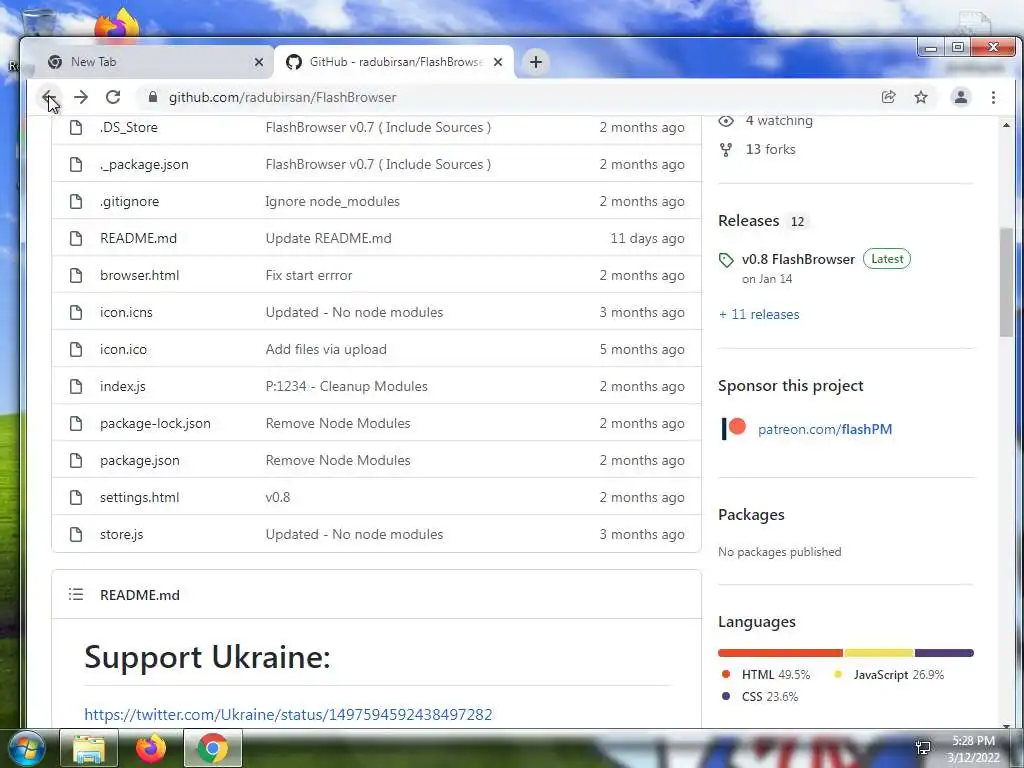Click the file icon beside .DS_Store

click(76, 127)
